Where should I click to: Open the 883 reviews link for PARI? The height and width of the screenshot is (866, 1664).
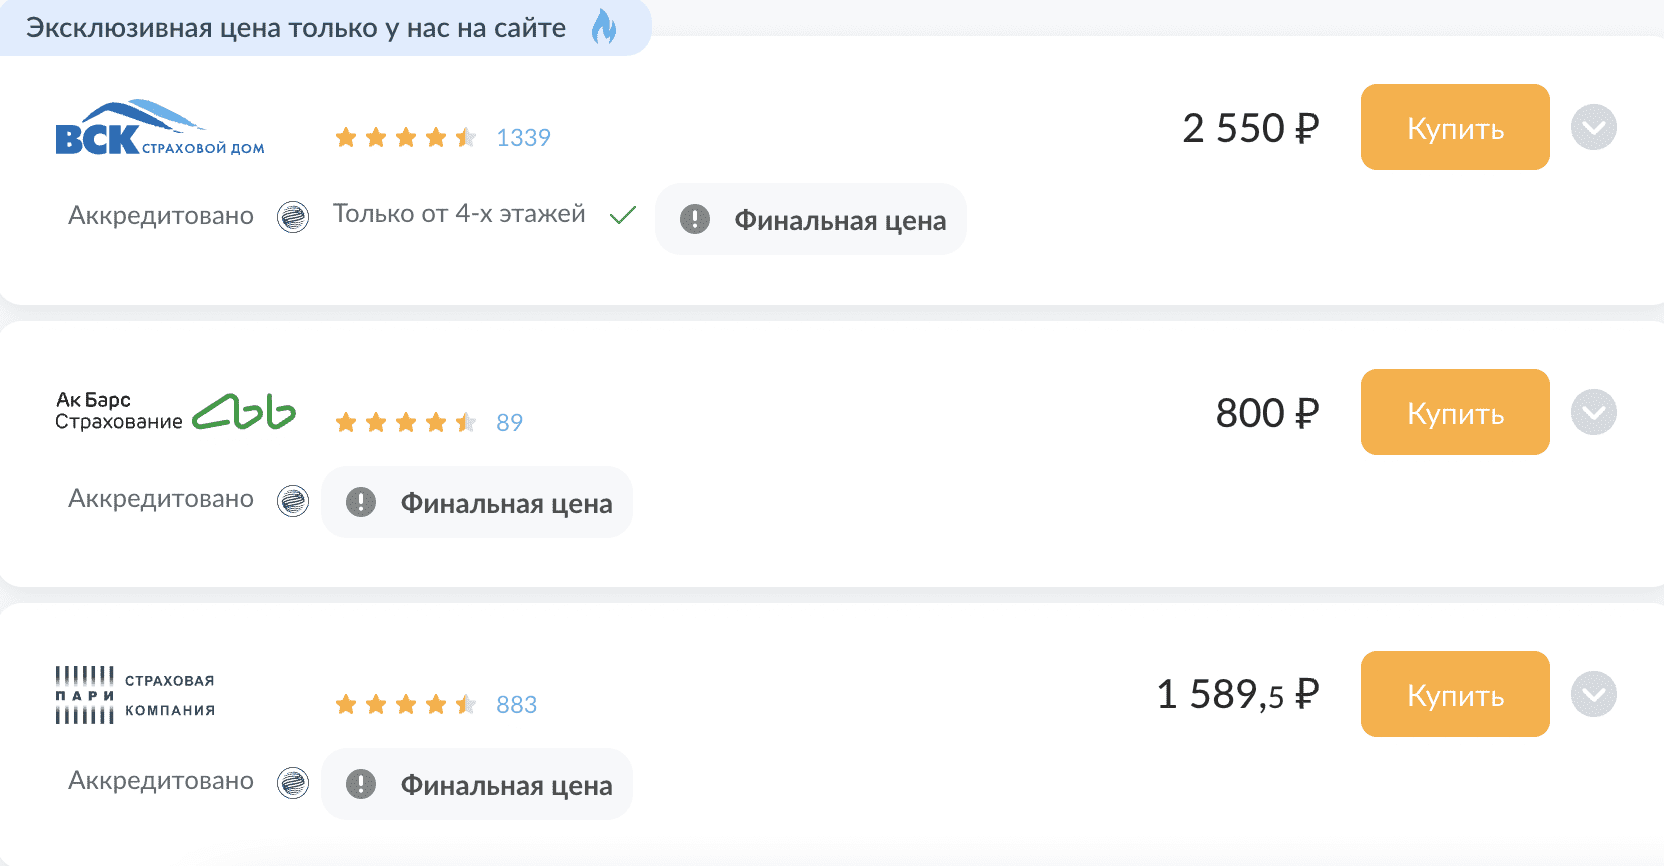click(x=516, y=705)
